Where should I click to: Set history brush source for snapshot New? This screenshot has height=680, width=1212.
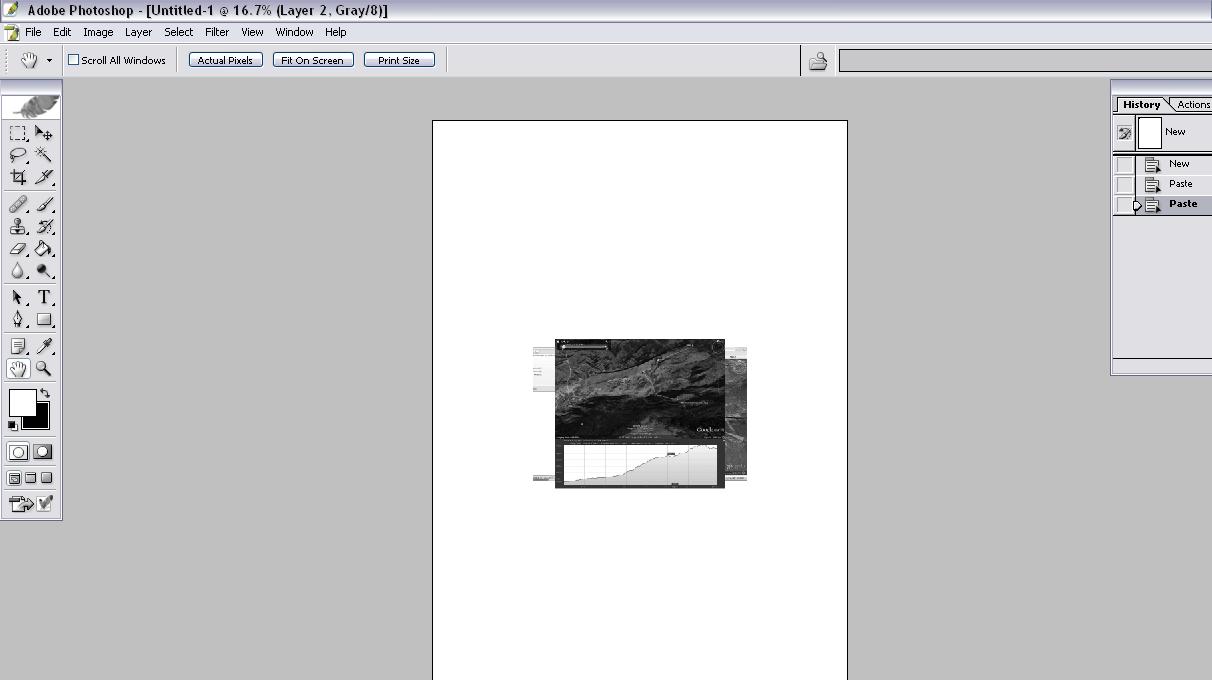pyautogui.click(x=1124, y=132)
